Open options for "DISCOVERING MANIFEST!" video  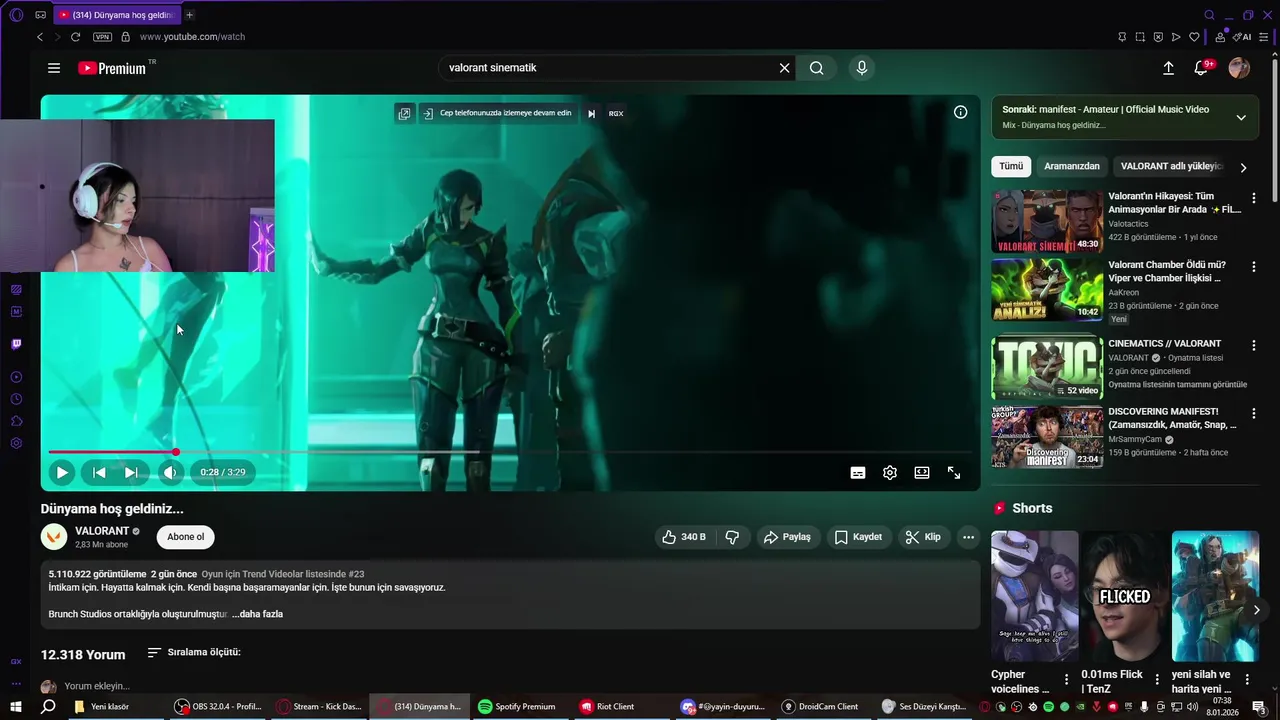point(1253,413)
